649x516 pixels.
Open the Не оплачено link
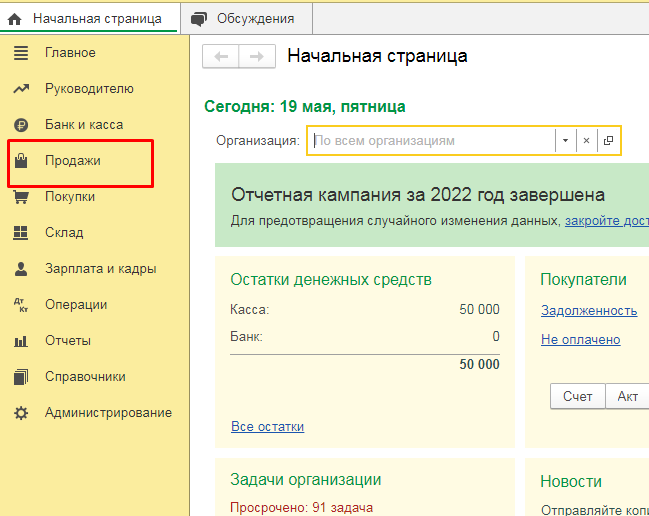[x=581, y=340]
